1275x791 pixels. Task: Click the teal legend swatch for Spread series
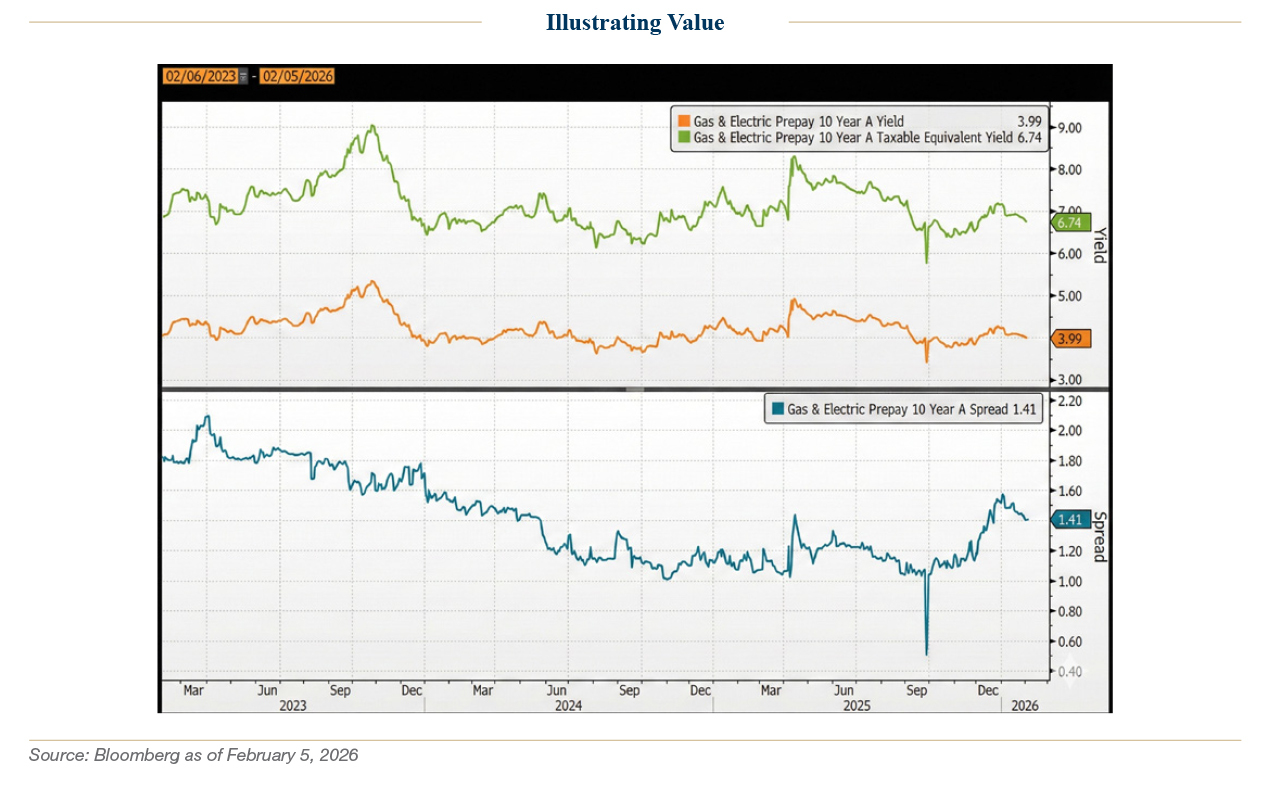pos(780,408)
